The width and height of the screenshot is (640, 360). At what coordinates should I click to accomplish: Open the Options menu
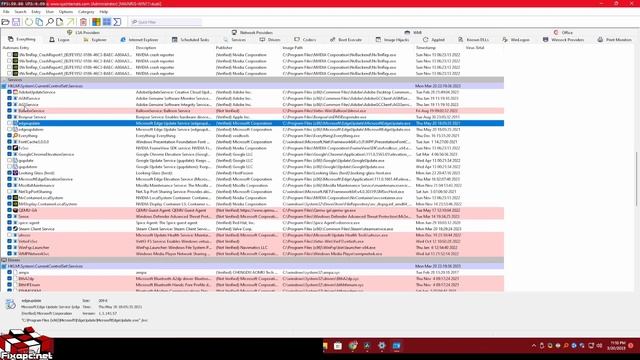(x=66, y=12)
